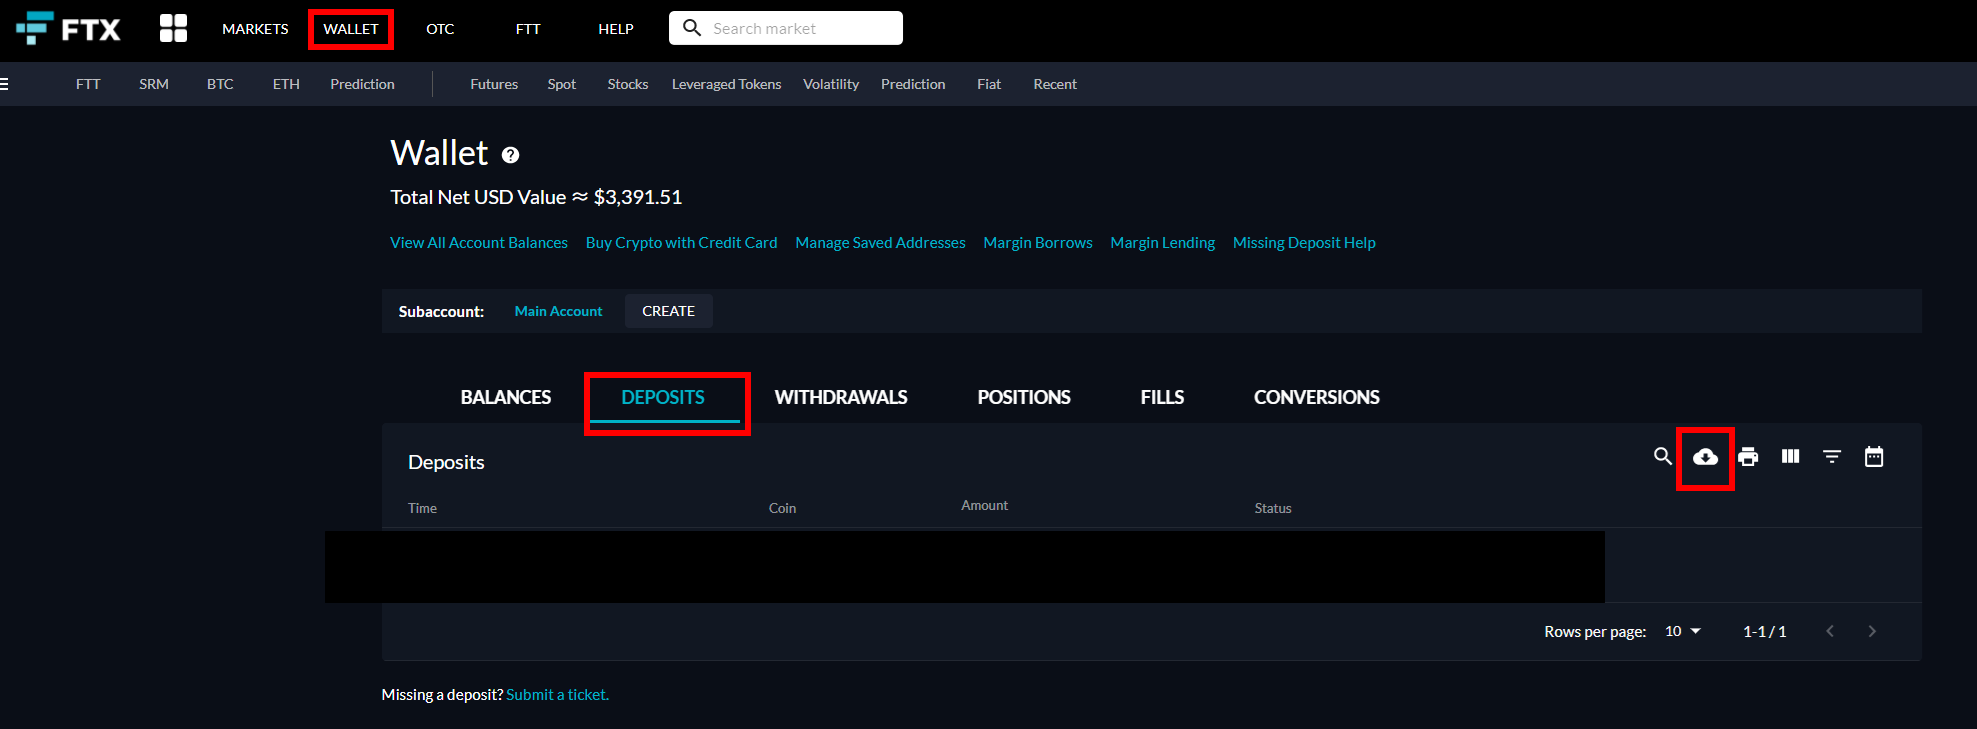Sort by Time column header
The image size is (1977, 729).
[422, 508]
